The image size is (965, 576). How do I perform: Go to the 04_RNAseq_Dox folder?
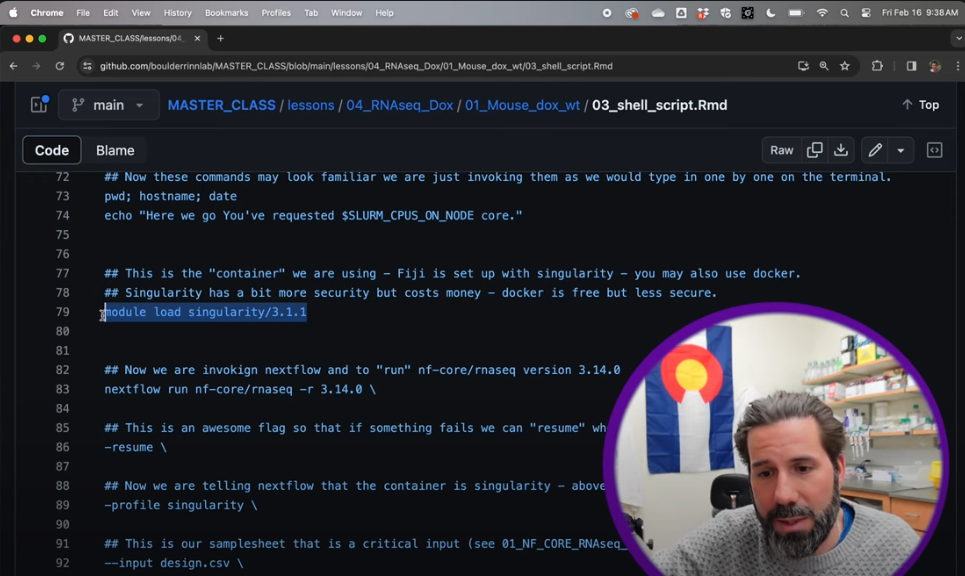(399, 105)
